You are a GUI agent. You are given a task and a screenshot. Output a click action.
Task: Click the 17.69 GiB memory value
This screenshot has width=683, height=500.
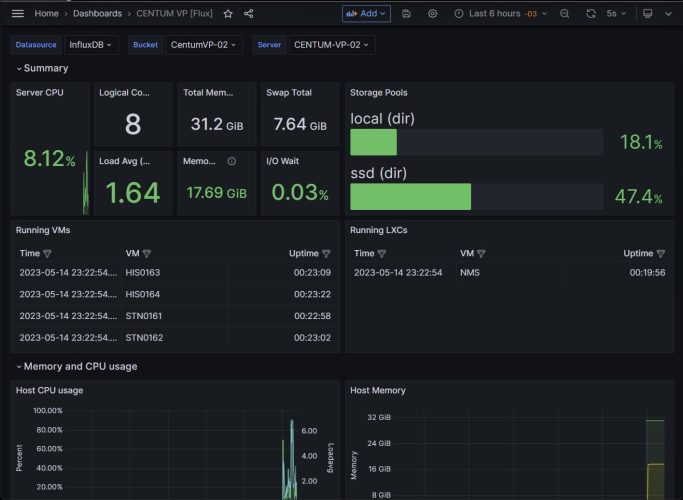[216, 193]
